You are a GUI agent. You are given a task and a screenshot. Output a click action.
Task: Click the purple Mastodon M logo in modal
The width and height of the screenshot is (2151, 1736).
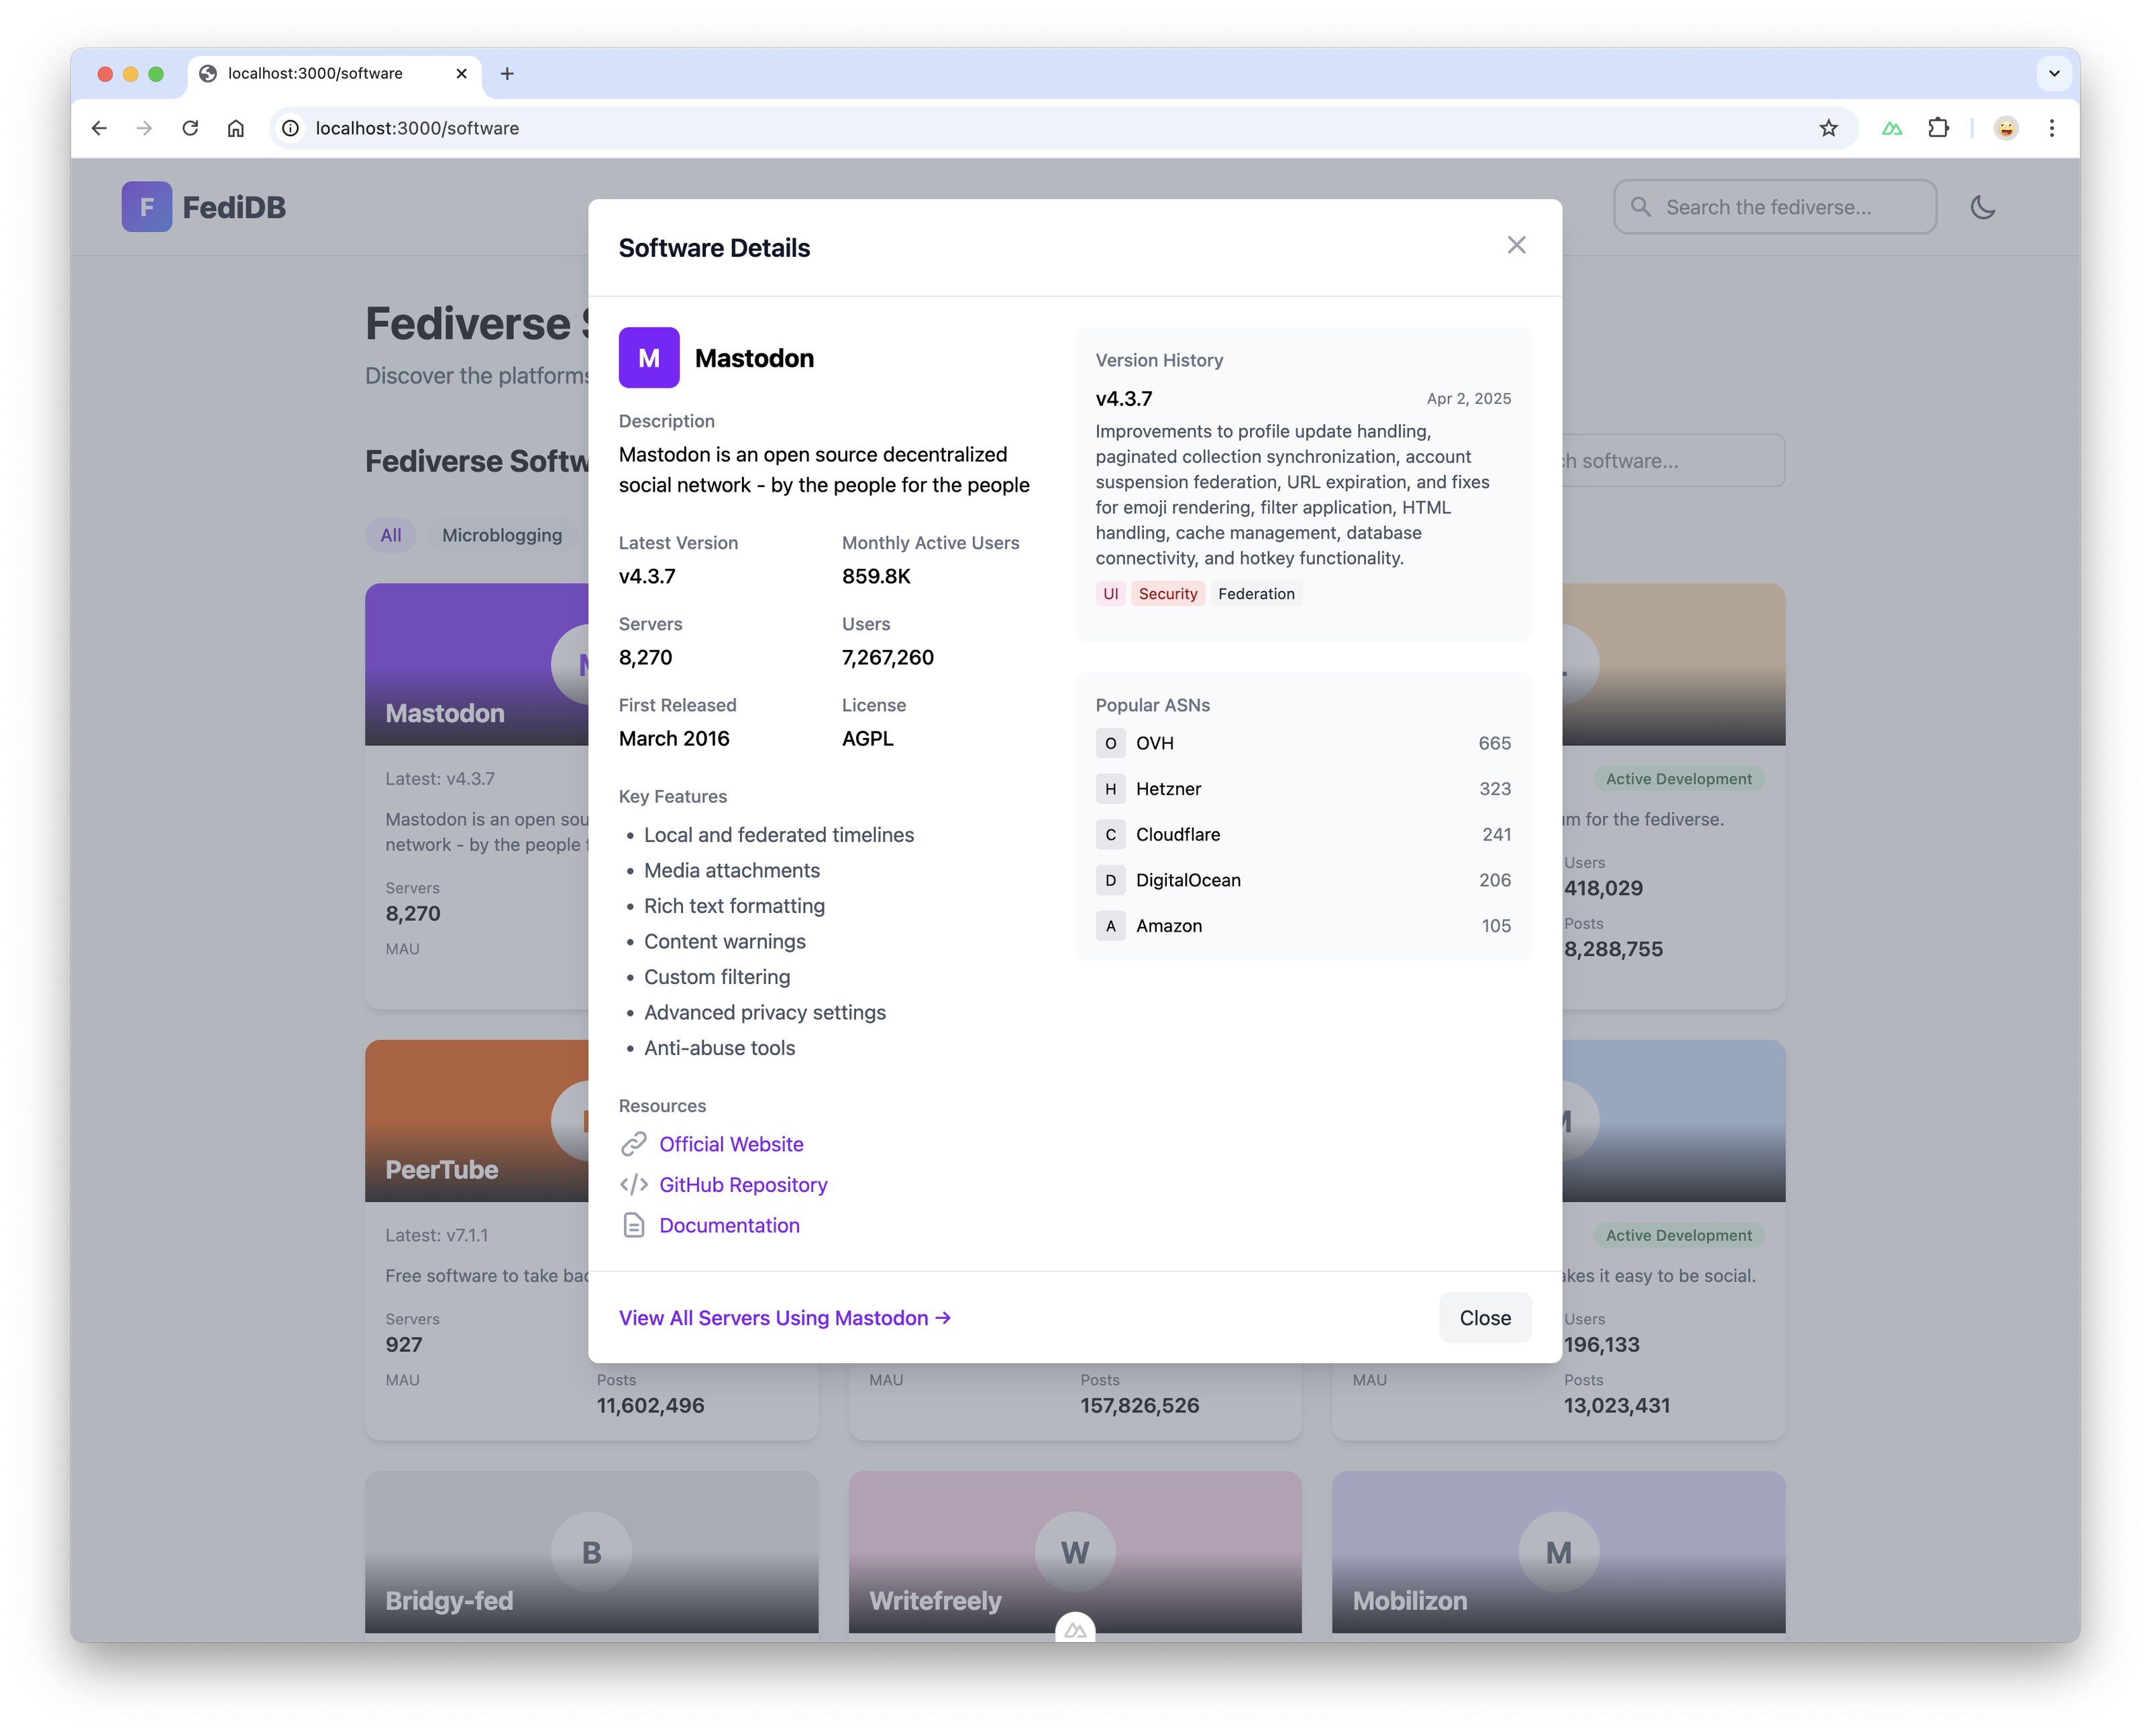pyautogui.click(x=649, y=357)
